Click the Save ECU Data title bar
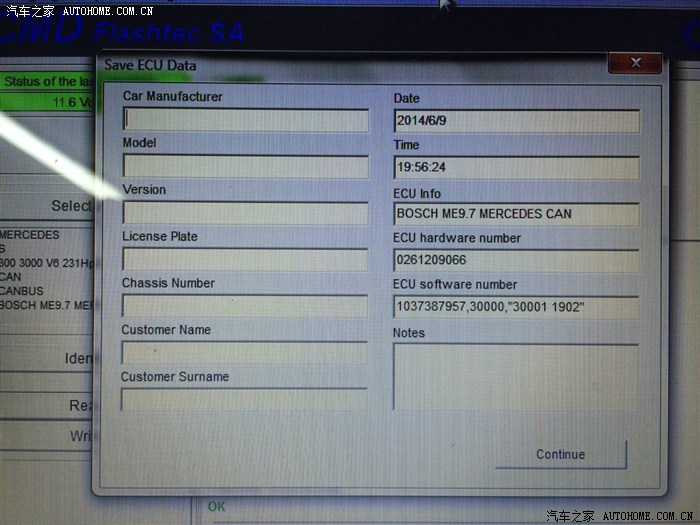700x525 pixels. [x=353, y=65]
